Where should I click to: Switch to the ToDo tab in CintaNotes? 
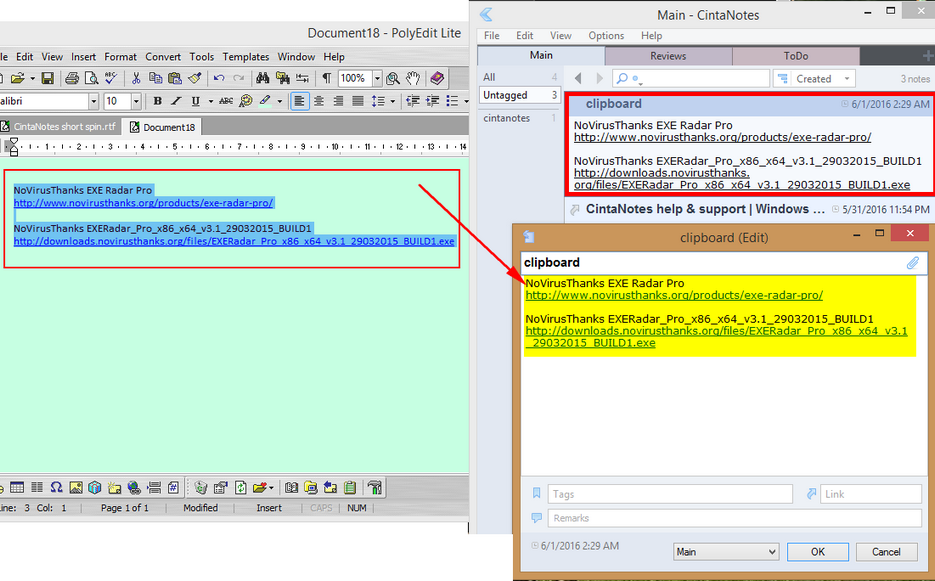(x=795, y=56)
